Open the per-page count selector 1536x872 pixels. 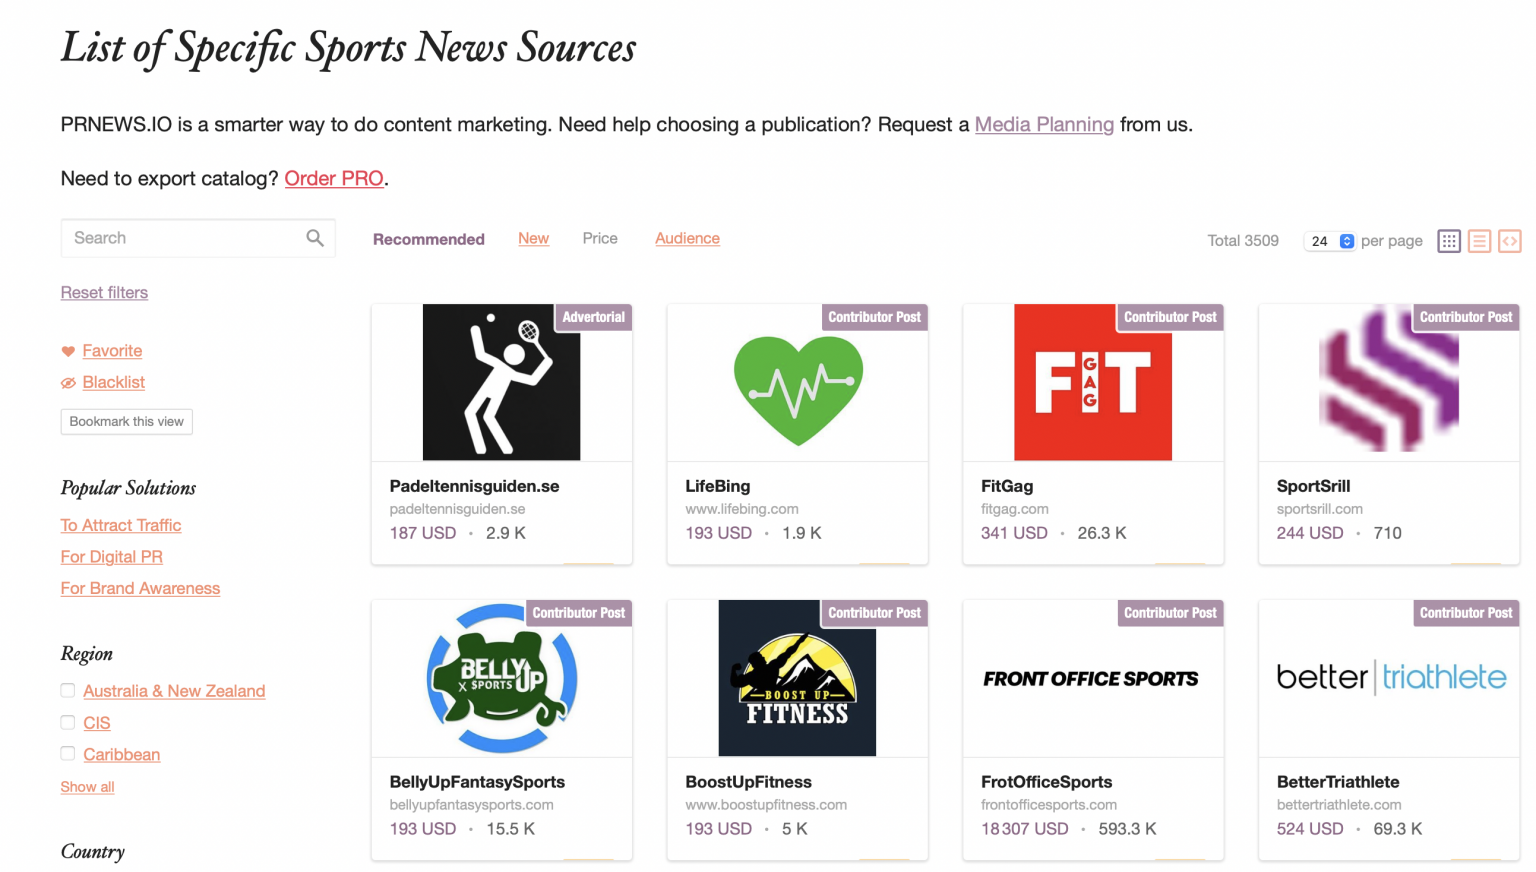pos(1330,241)
